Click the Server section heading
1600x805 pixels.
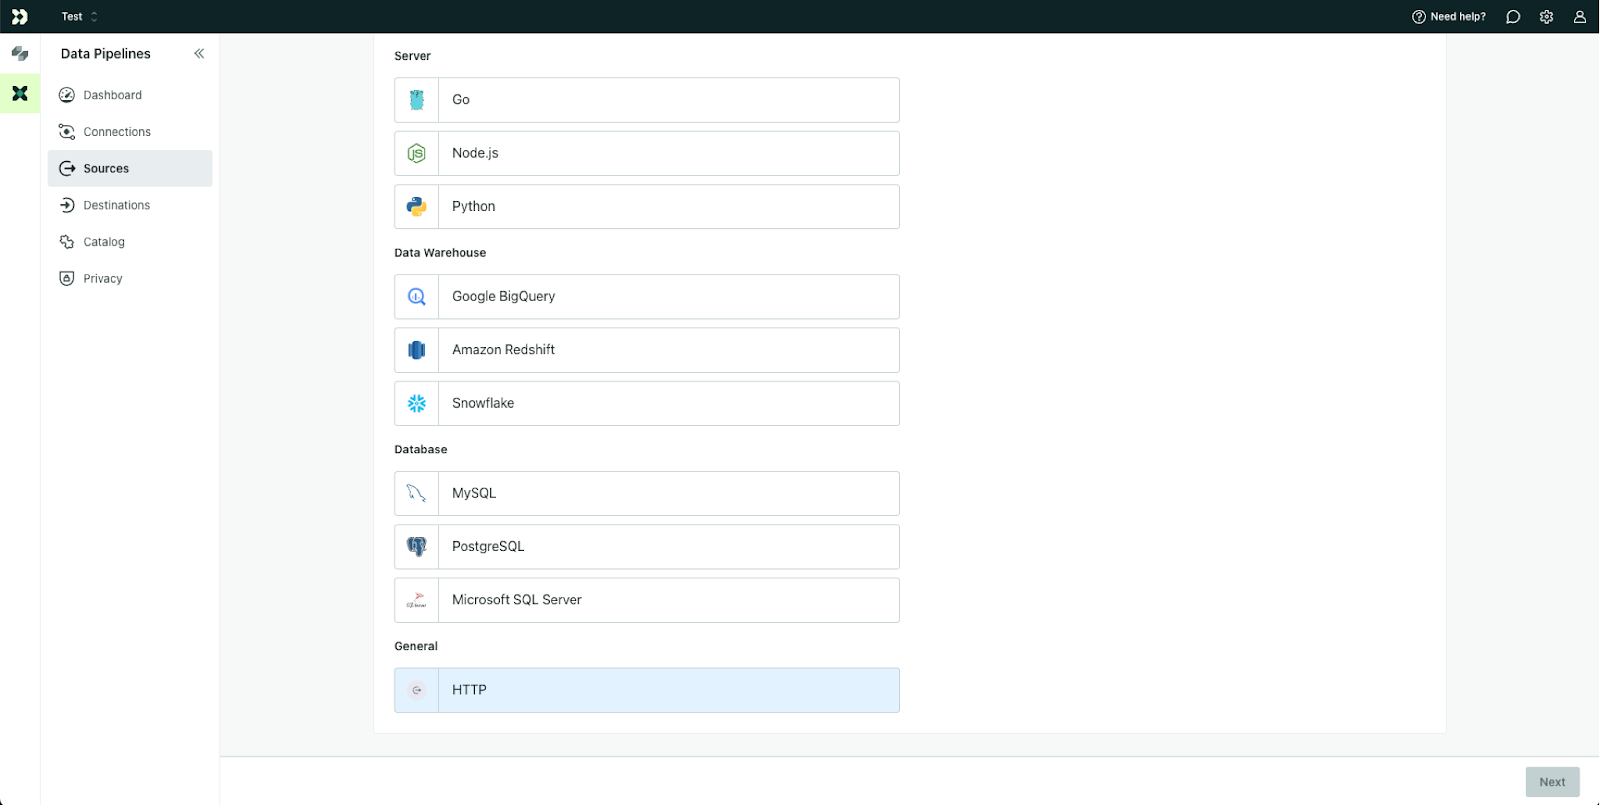point(413,56)
